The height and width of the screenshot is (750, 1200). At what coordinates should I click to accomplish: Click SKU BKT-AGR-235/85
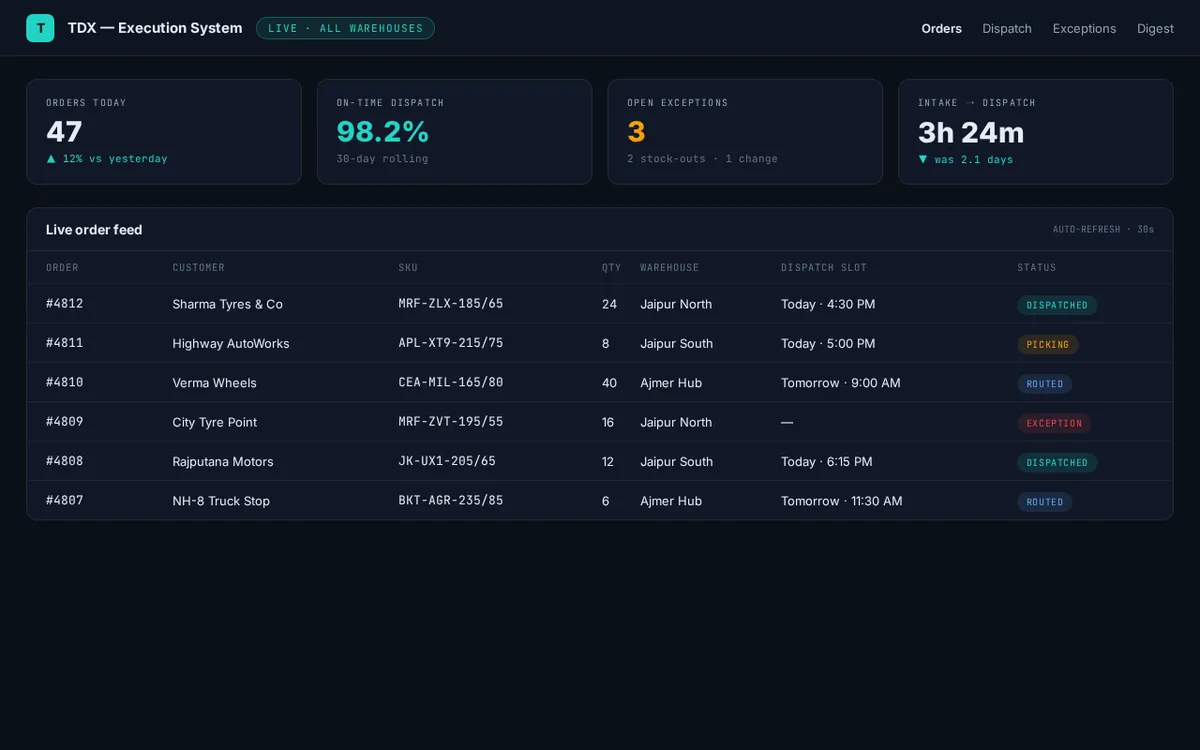[451, 501]
